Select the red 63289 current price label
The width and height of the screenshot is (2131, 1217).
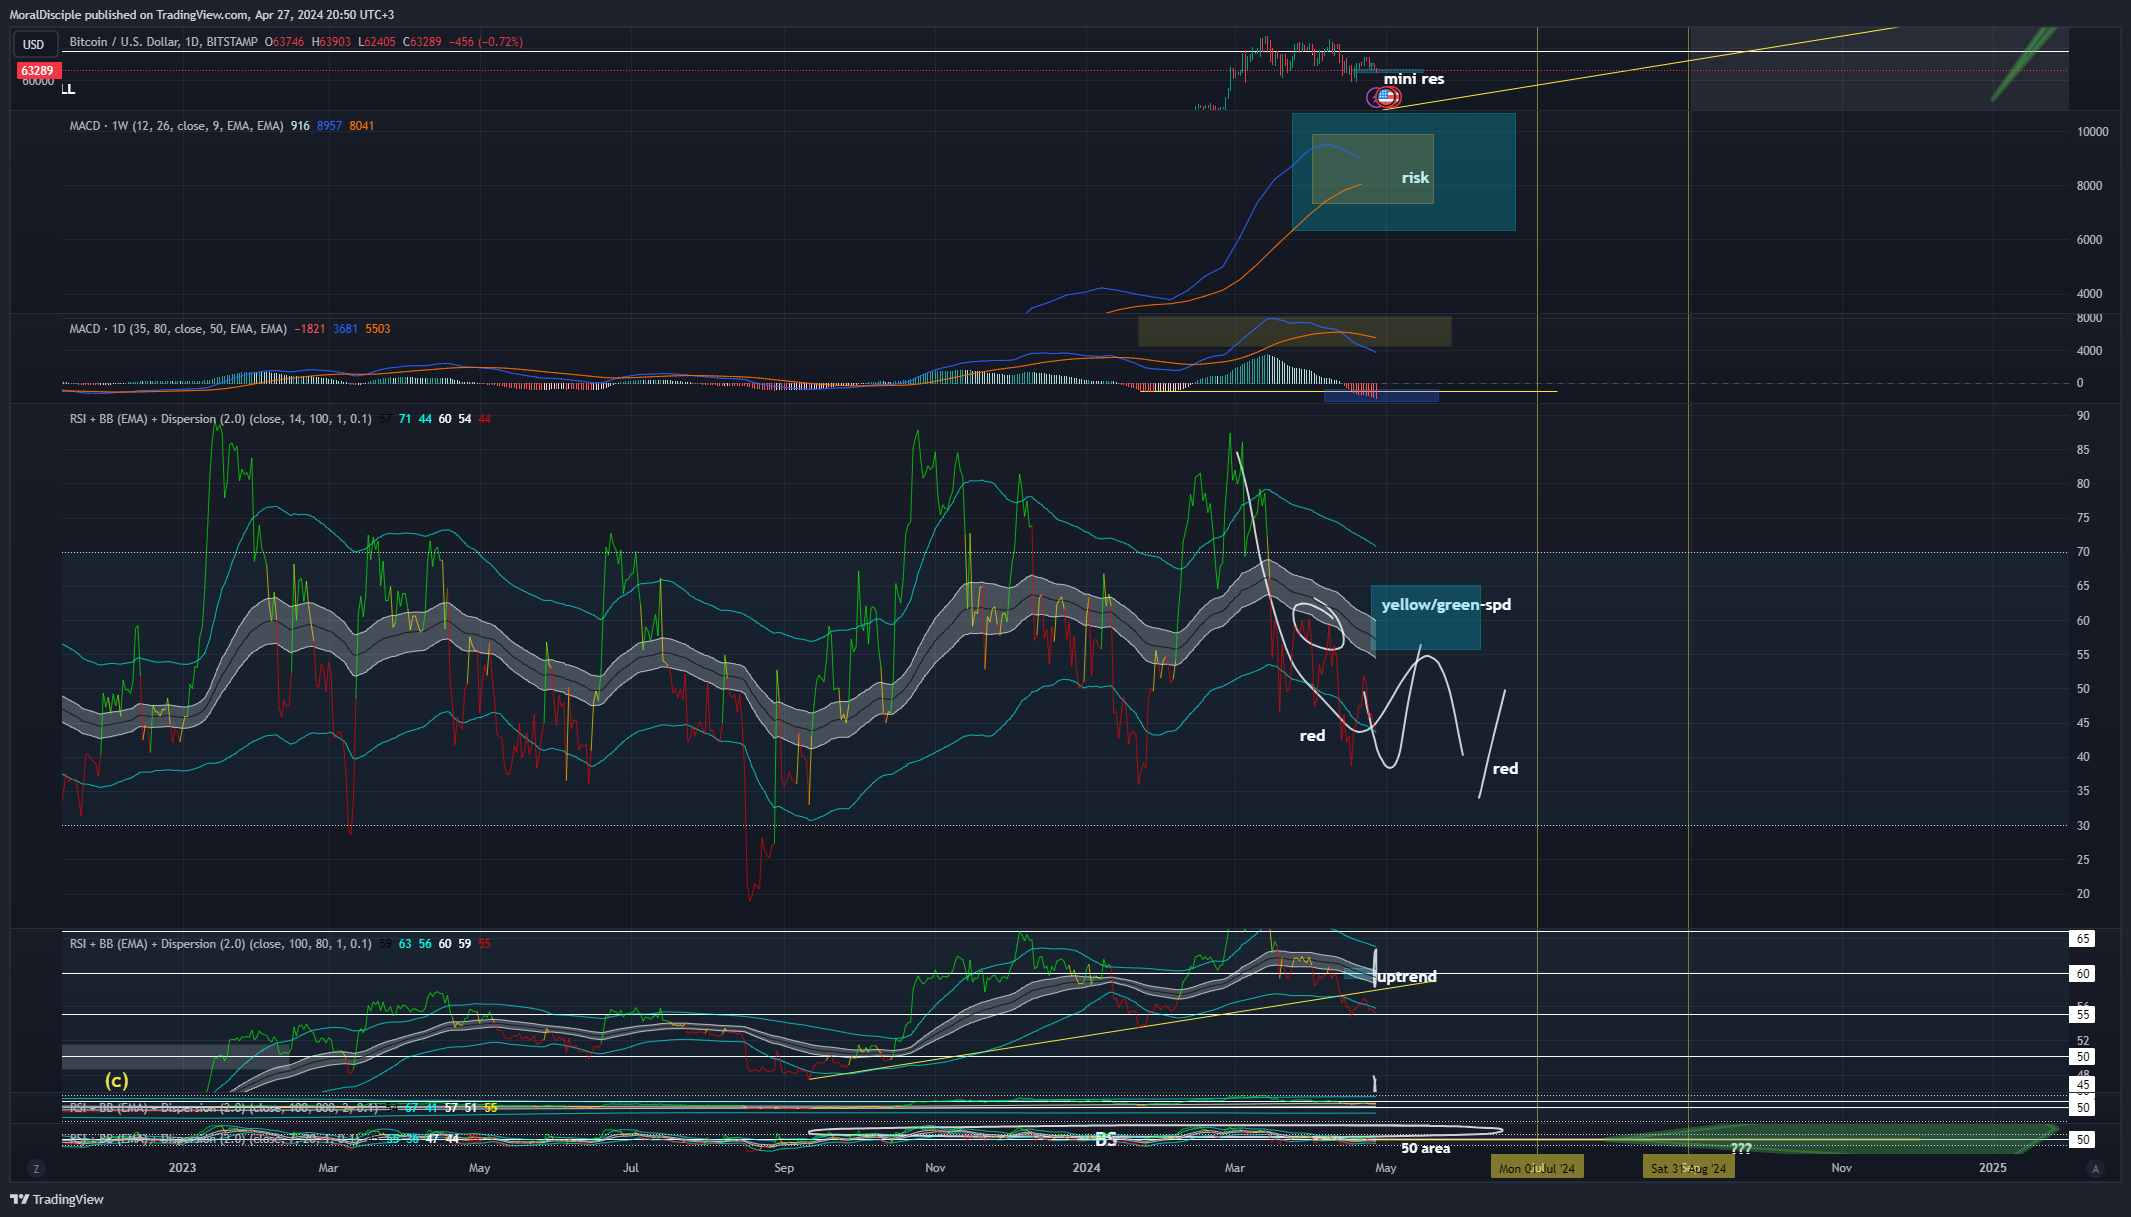[38, 71]
